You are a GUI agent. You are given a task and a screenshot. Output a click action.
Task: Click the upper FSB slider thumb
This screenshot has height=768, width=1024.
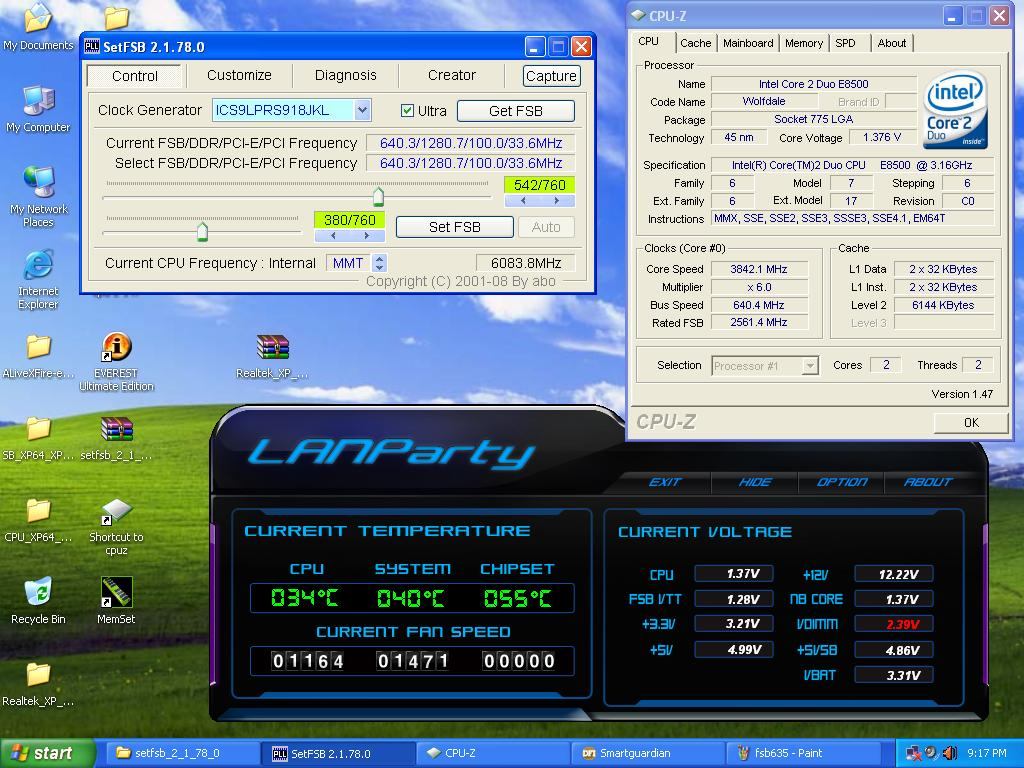pos(378,196)
